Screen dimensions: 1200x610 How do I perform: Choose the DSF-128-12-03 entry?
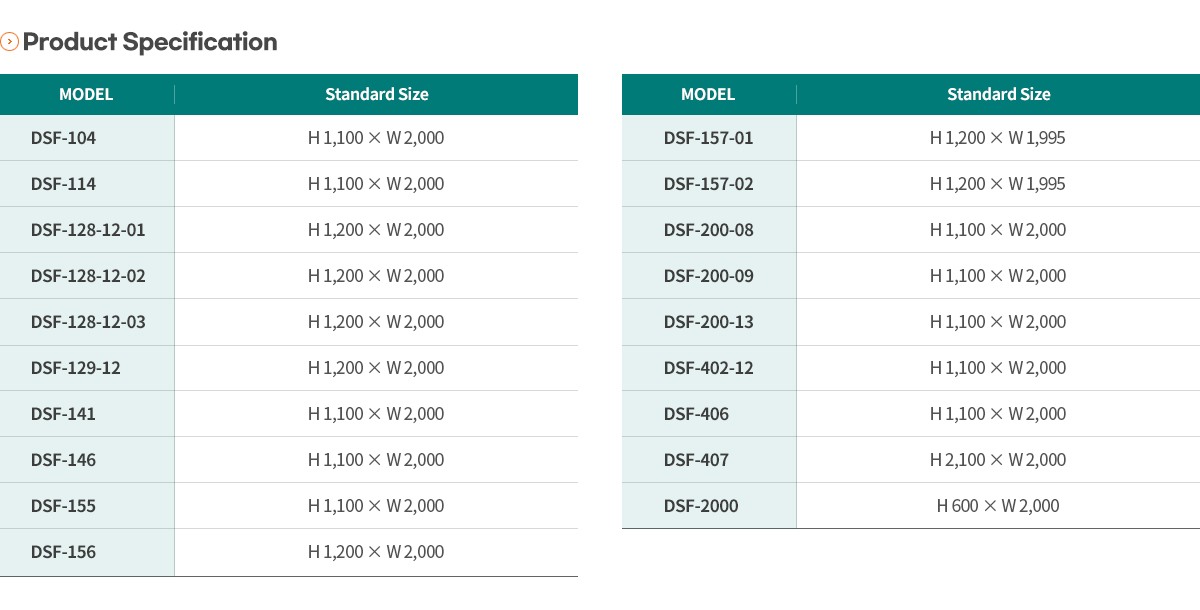tap(88, 322)
